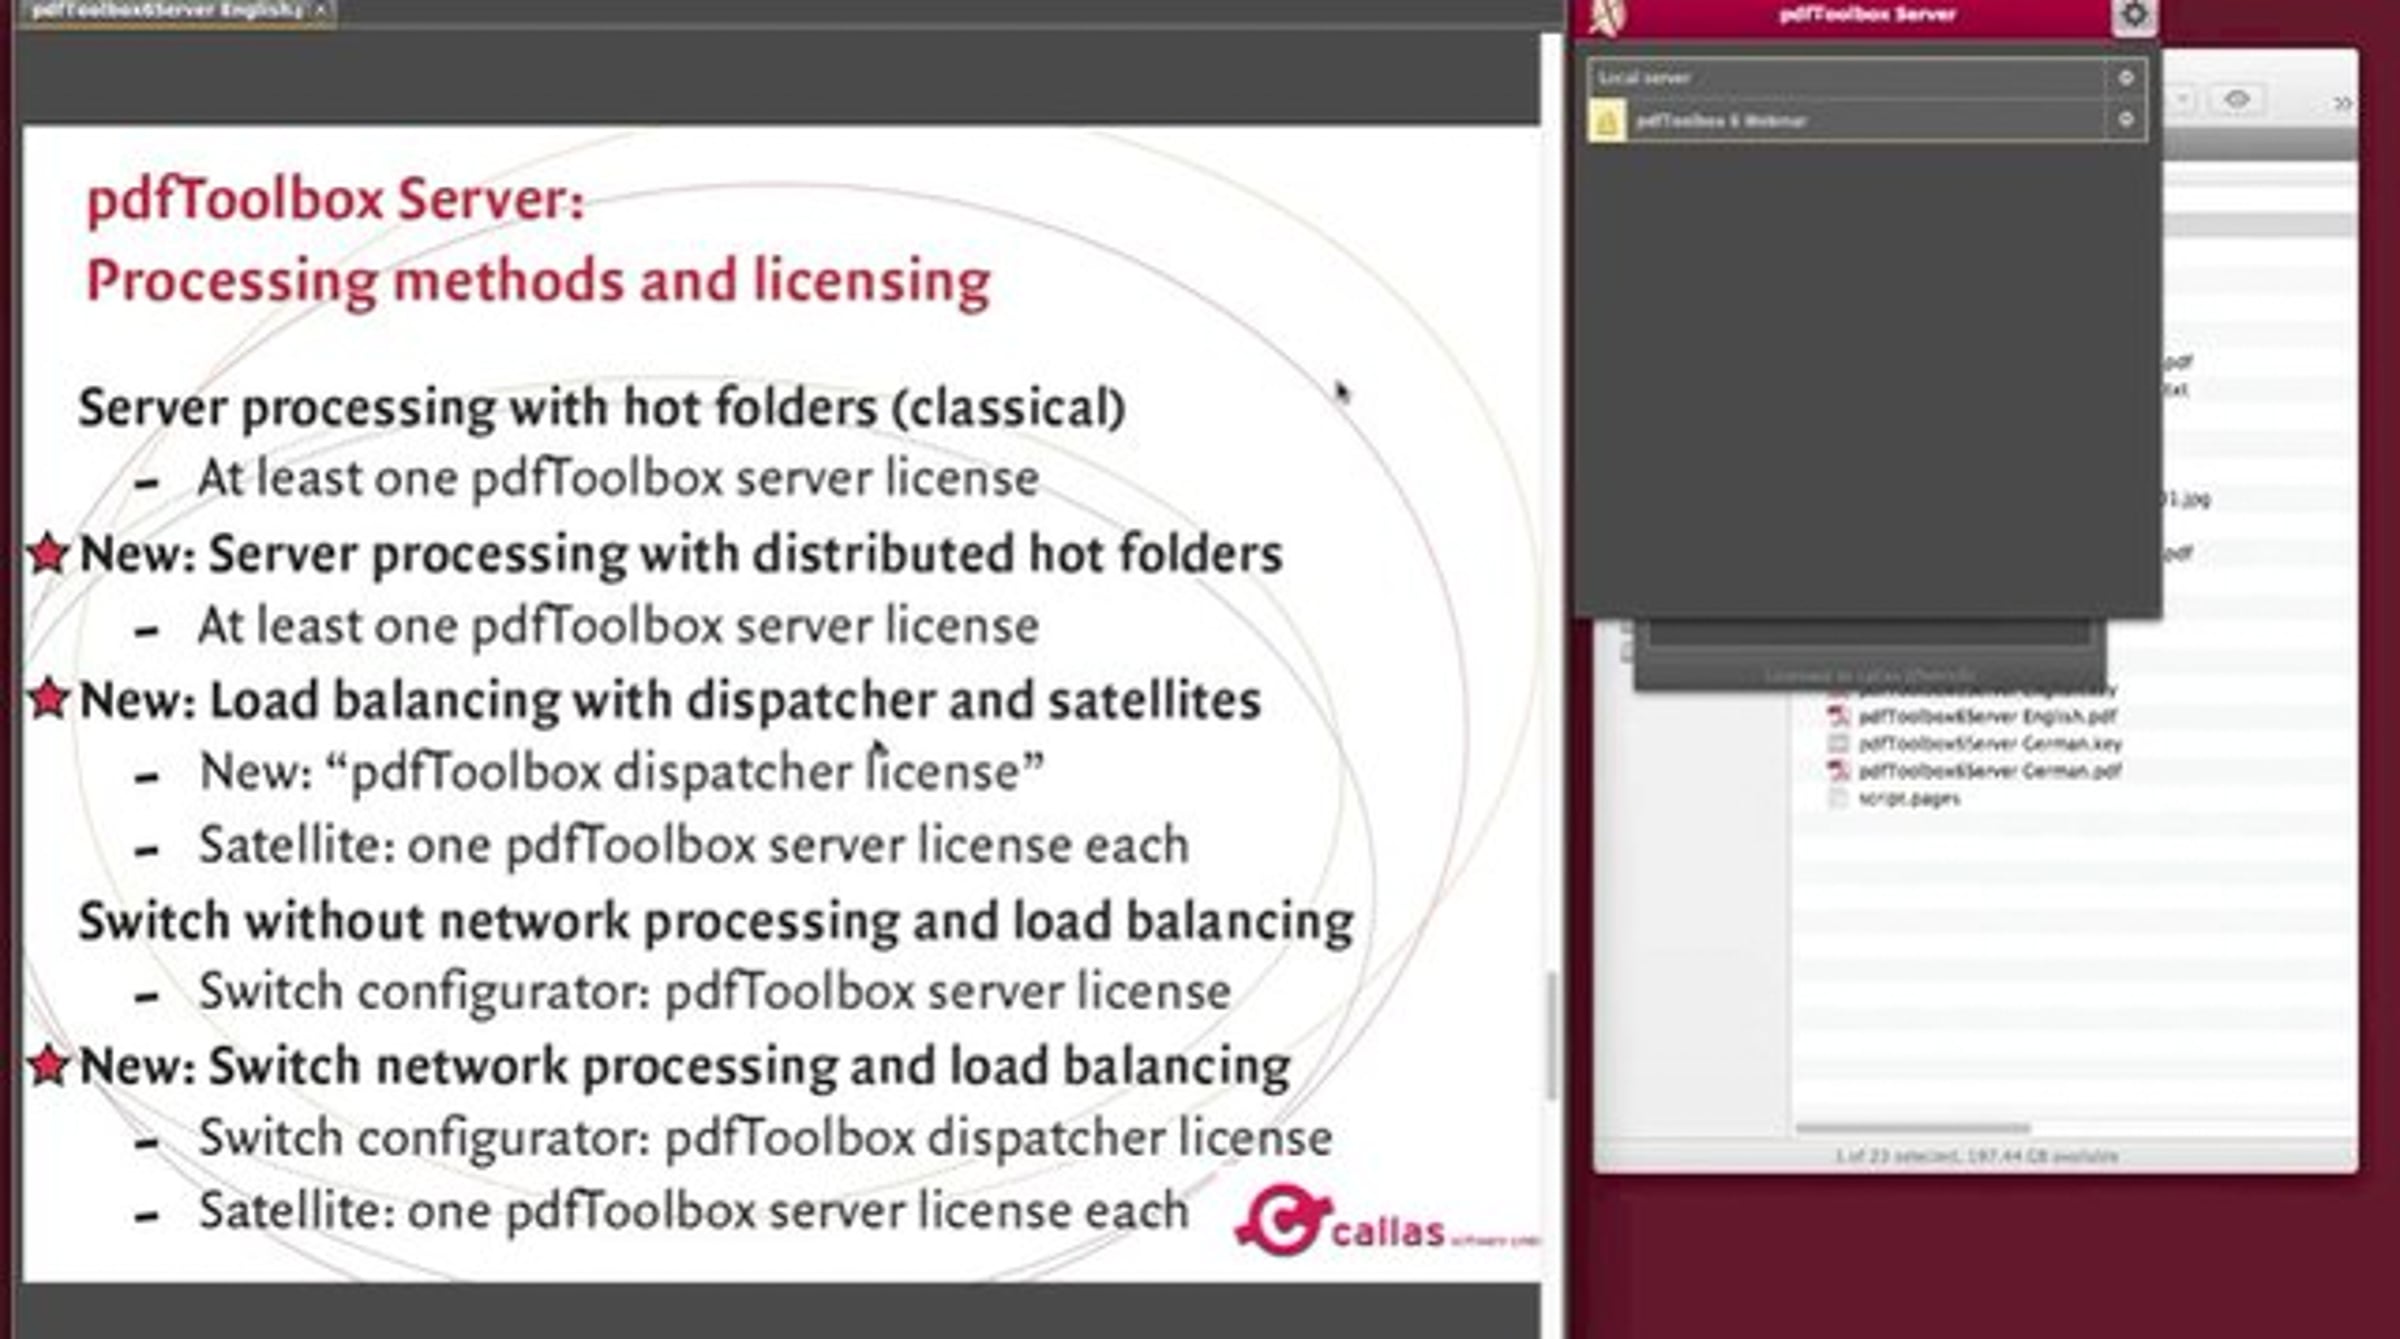Image resolution: width=2400 pixels, height=1339 pixels.
Task: Click the PDF icon of pdfToolbox6Server English.pdf
Action: click(x=1838, y=716)
